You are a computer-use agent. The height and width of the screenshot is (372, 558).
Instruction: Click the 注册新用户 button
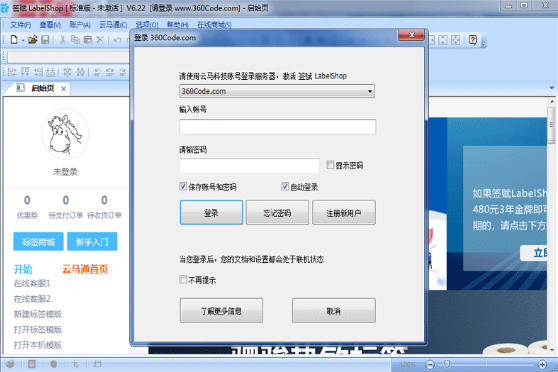344,213
